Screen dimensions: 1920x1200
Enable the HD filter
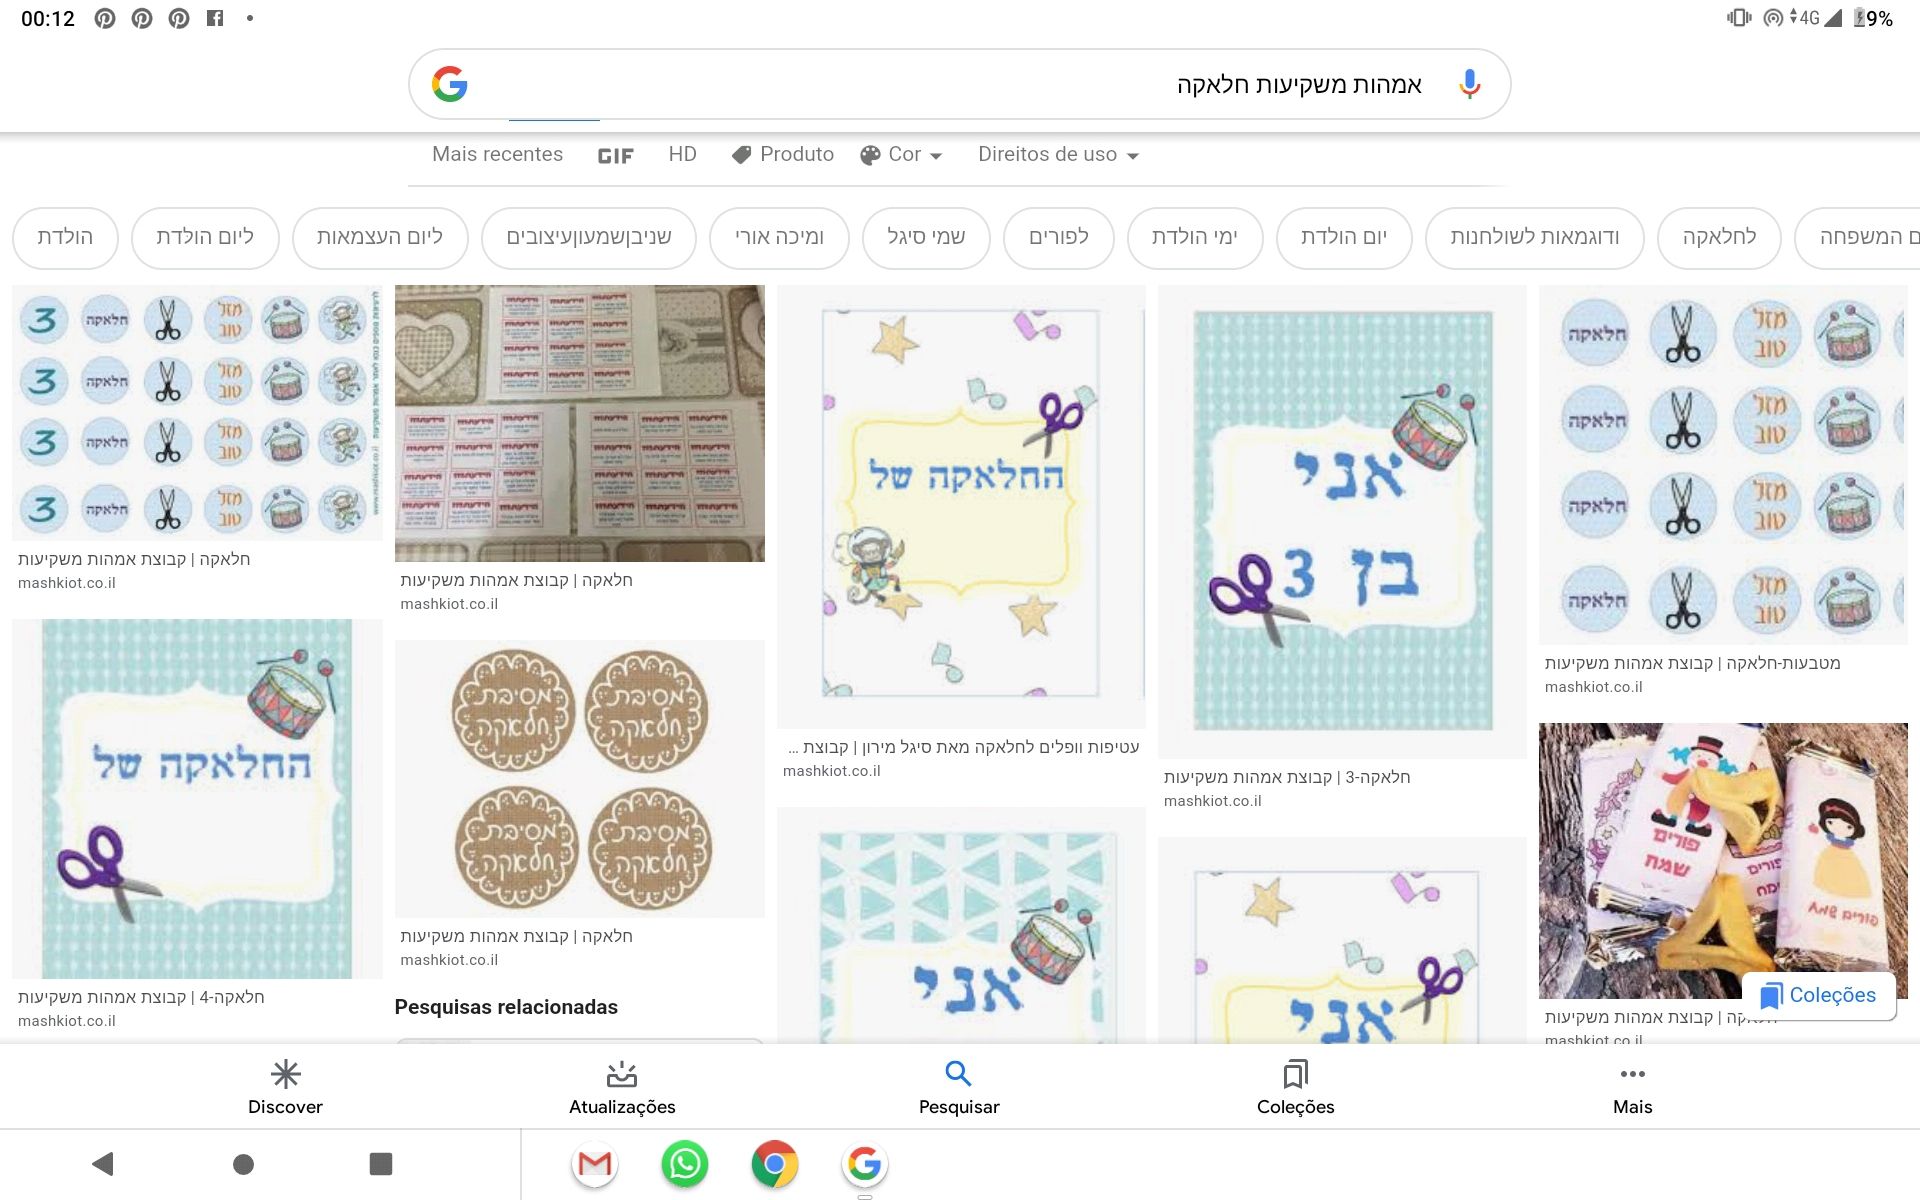pyautogui.click(x=682, y=155)
